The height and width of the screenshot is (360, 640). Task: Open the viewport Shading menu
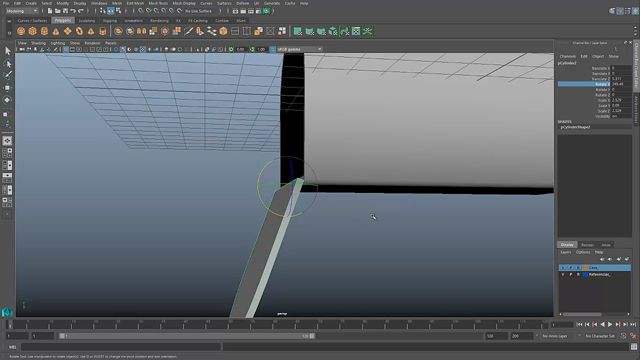pos(39,43)
